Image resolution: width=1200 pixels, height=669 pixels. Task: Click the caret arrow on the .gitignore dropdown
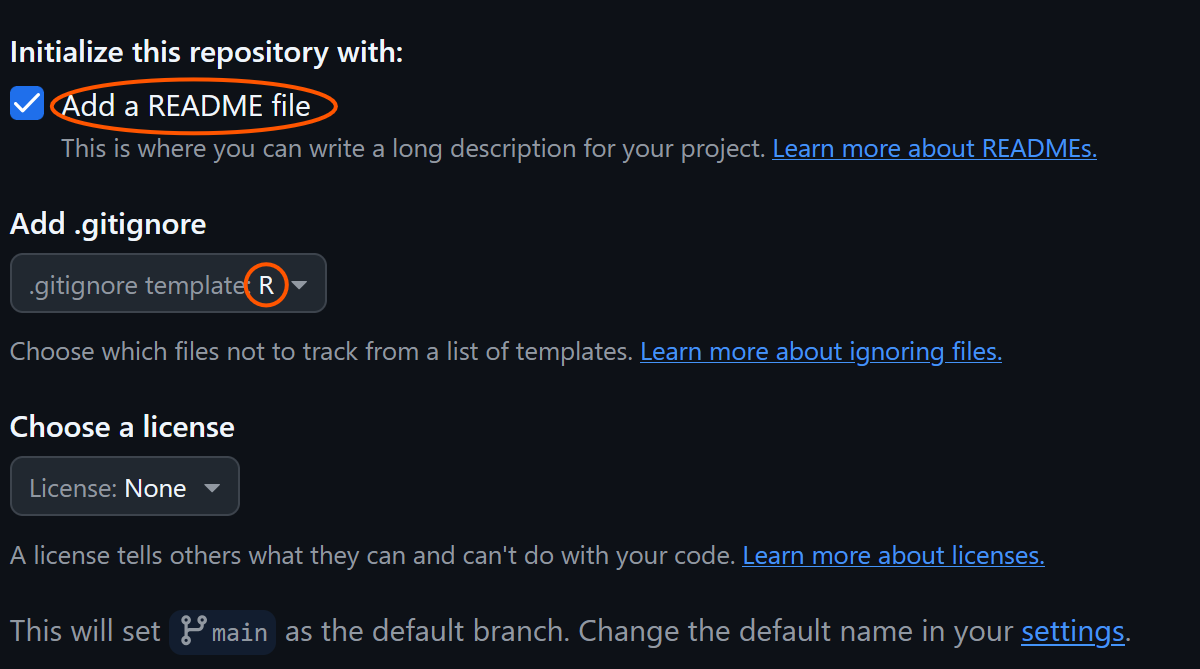tap(299, 285)
